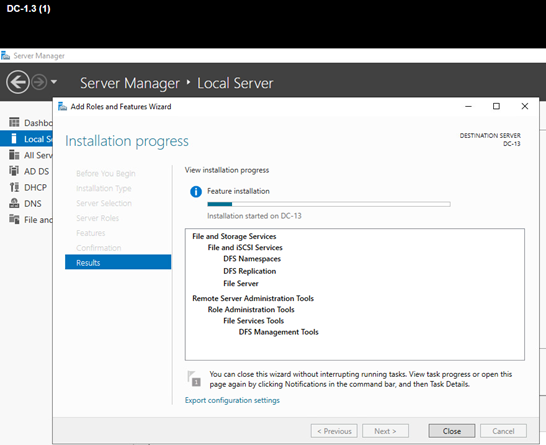Click Export configuration settings link
Screen dimensions: 546x445
(x=232, y=400)
